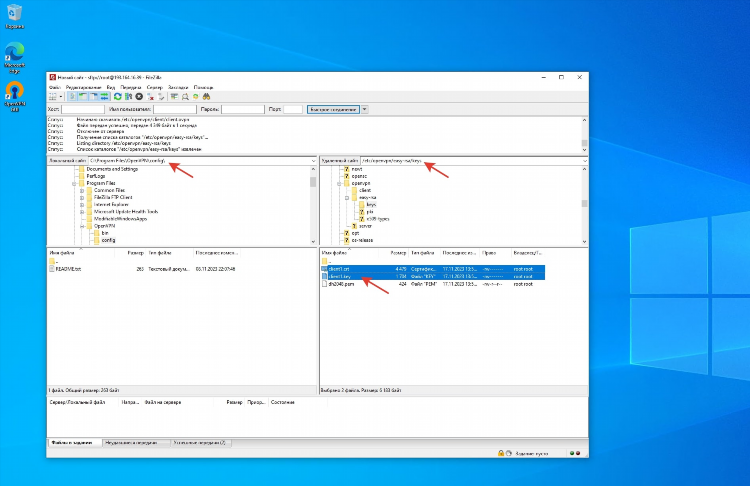Screen dimensions: 750x486
Task: Select client1.key in the remote file list
Action: tap(433, 276)
